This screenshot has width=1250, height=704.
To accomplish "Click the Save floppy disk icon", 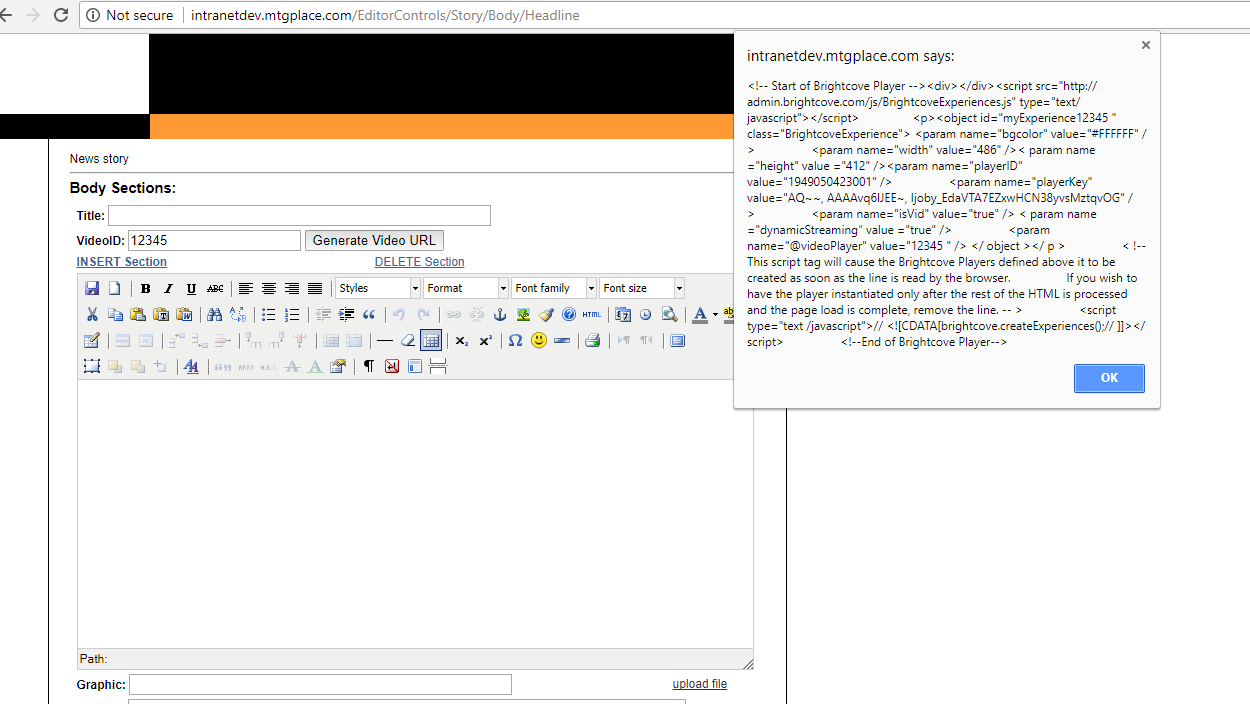I will tap(92, 288).
